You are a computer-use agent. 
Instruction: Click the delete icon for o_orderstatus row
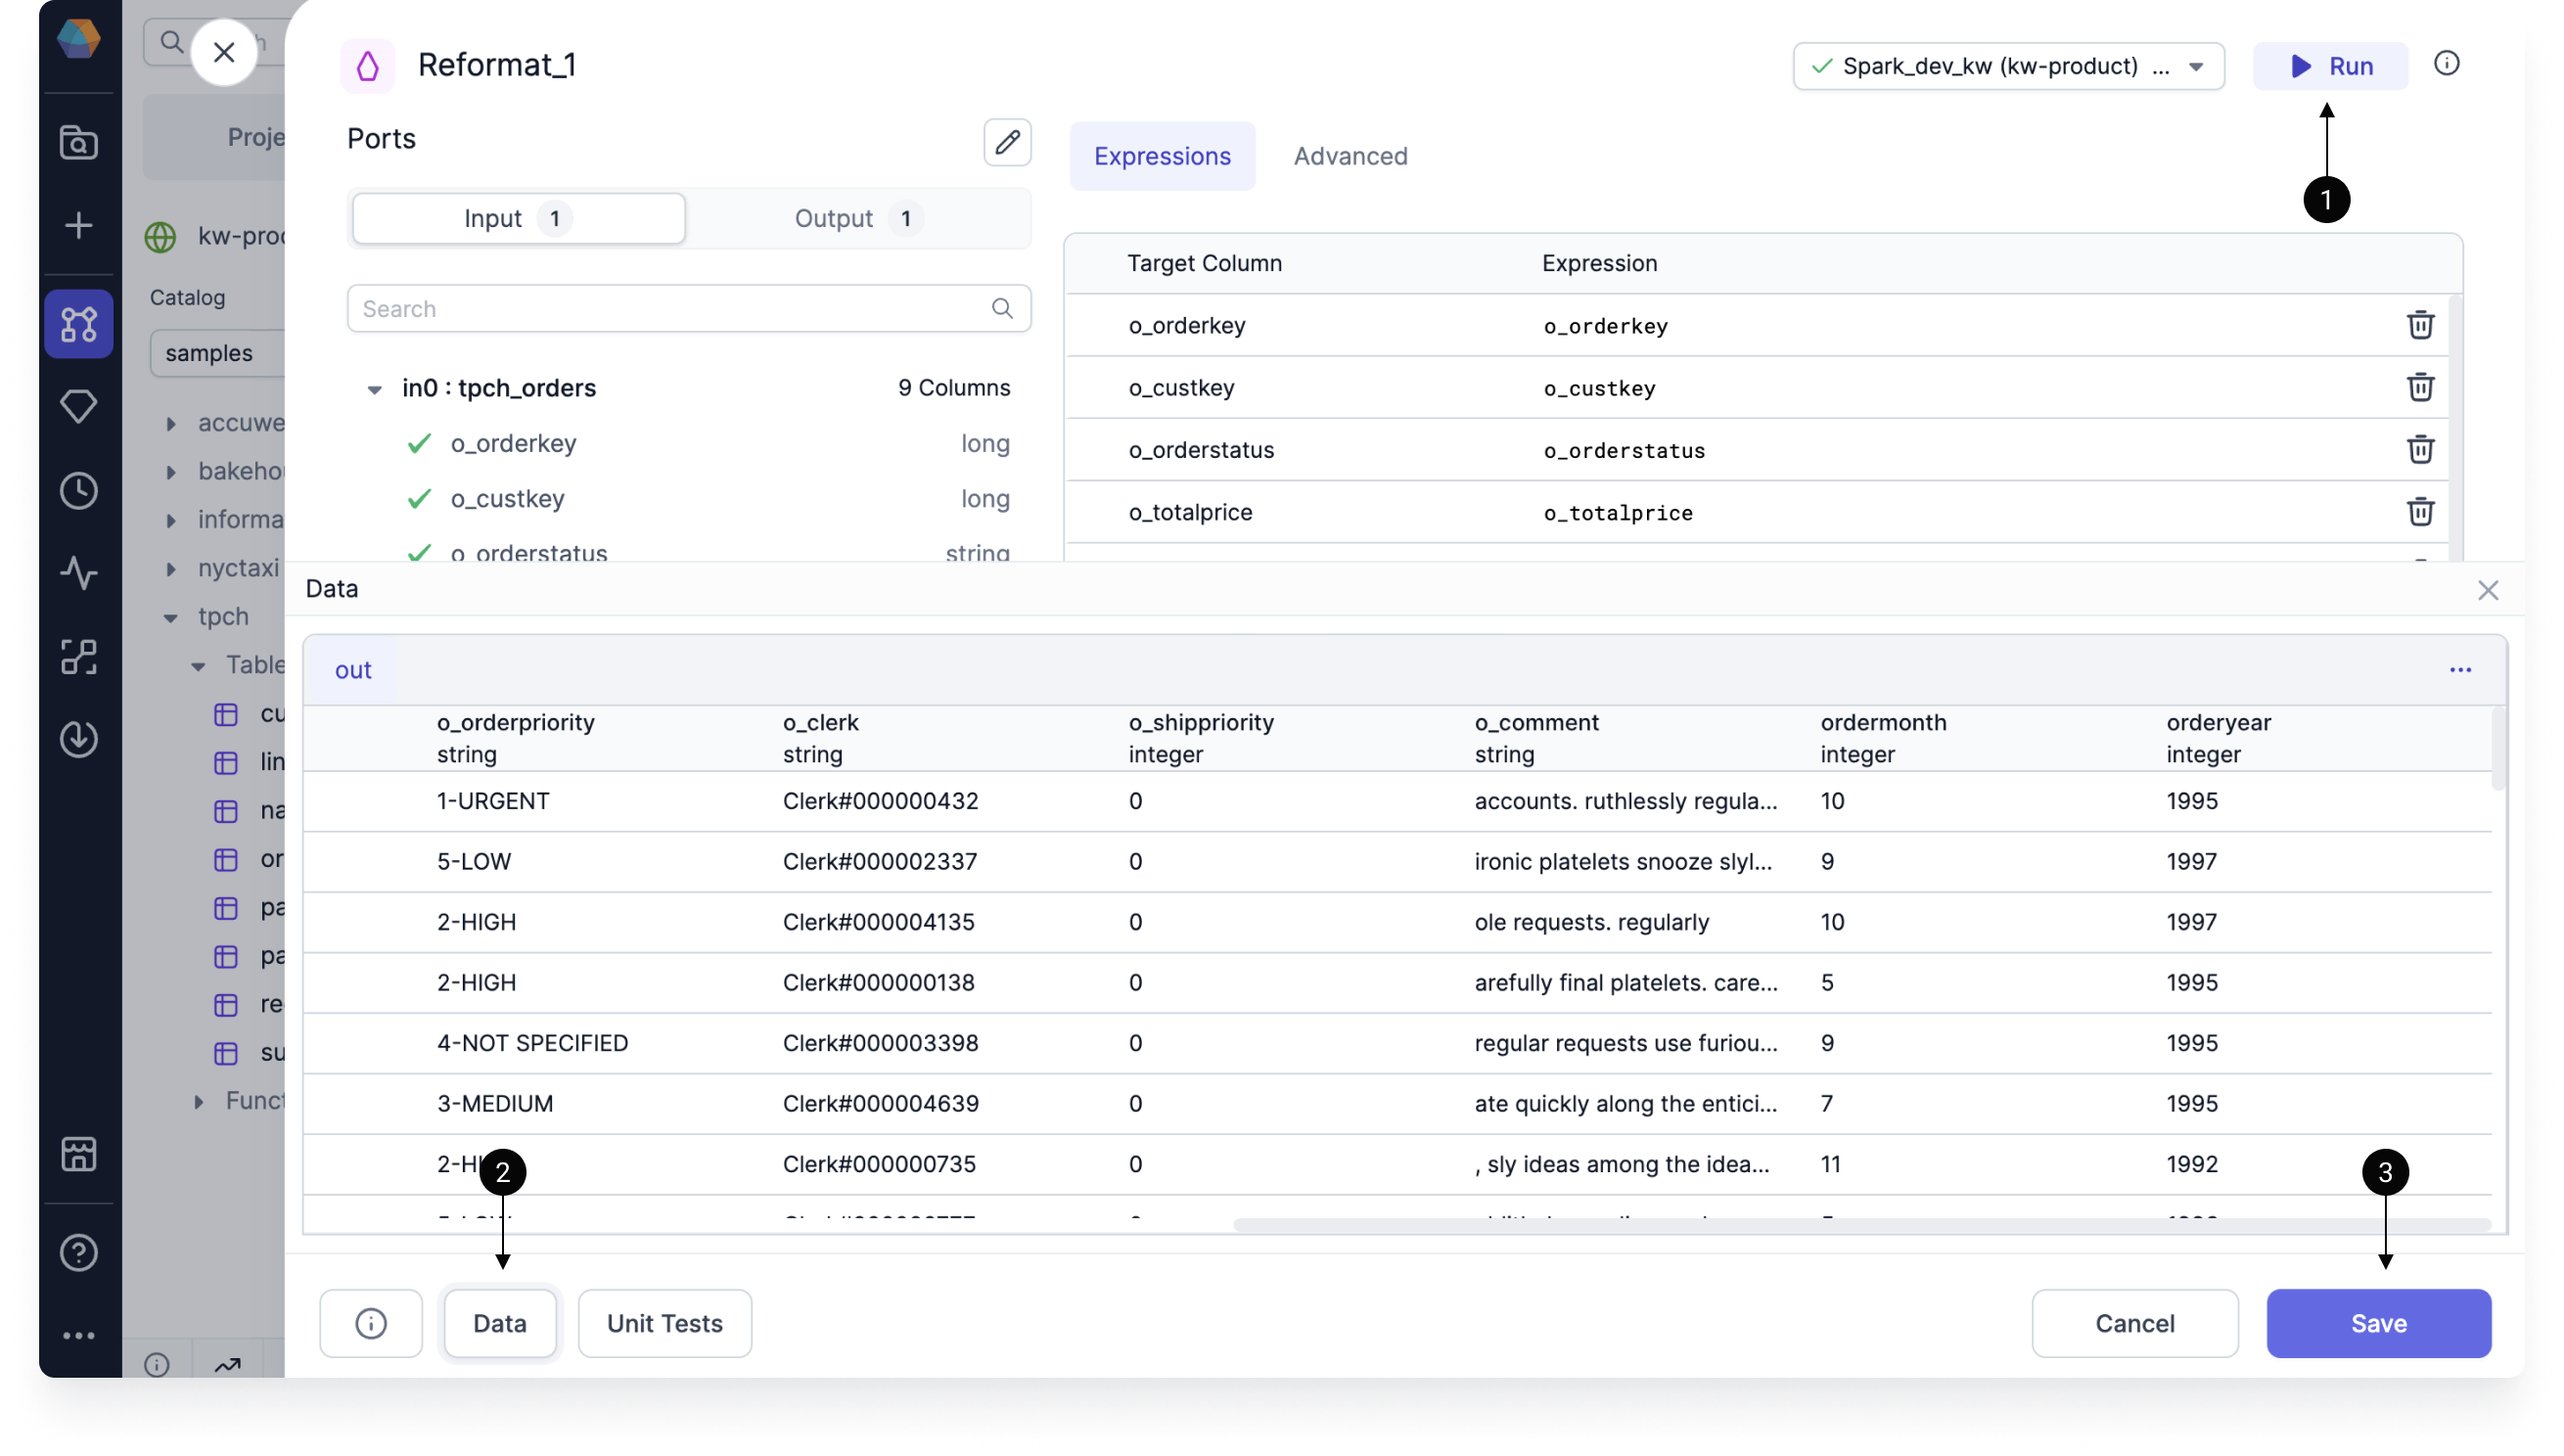(x=2421, y=451)
